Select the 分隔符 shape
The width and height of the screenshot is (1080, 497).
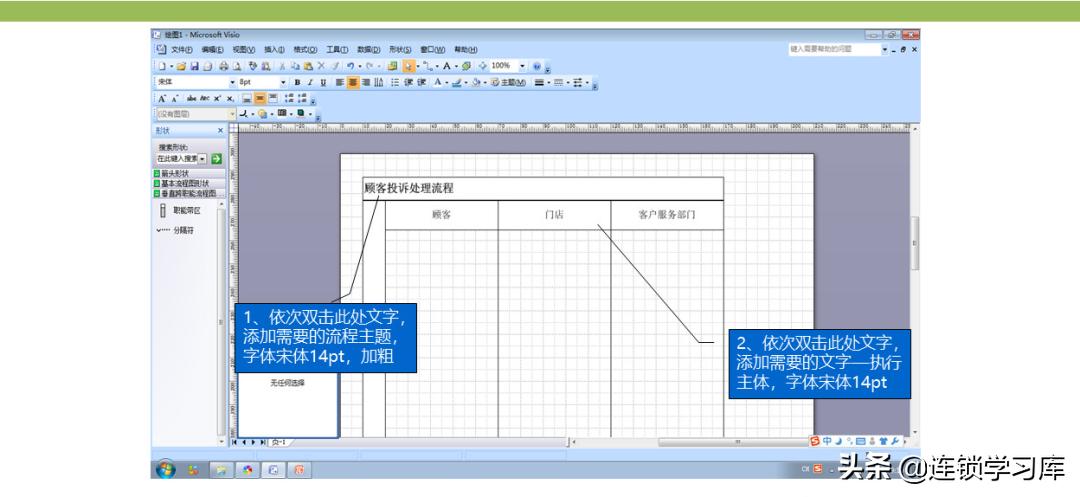click(176, 231)
